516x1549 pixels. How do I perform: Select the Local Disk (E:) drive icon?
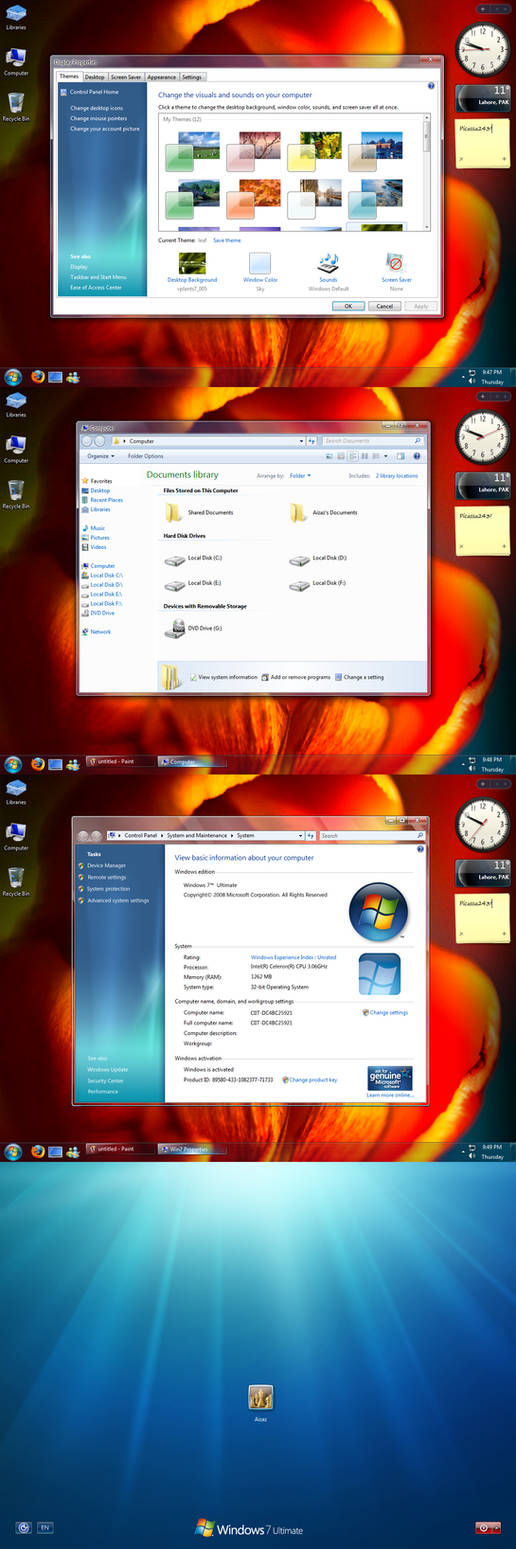[x=174, y=585]
